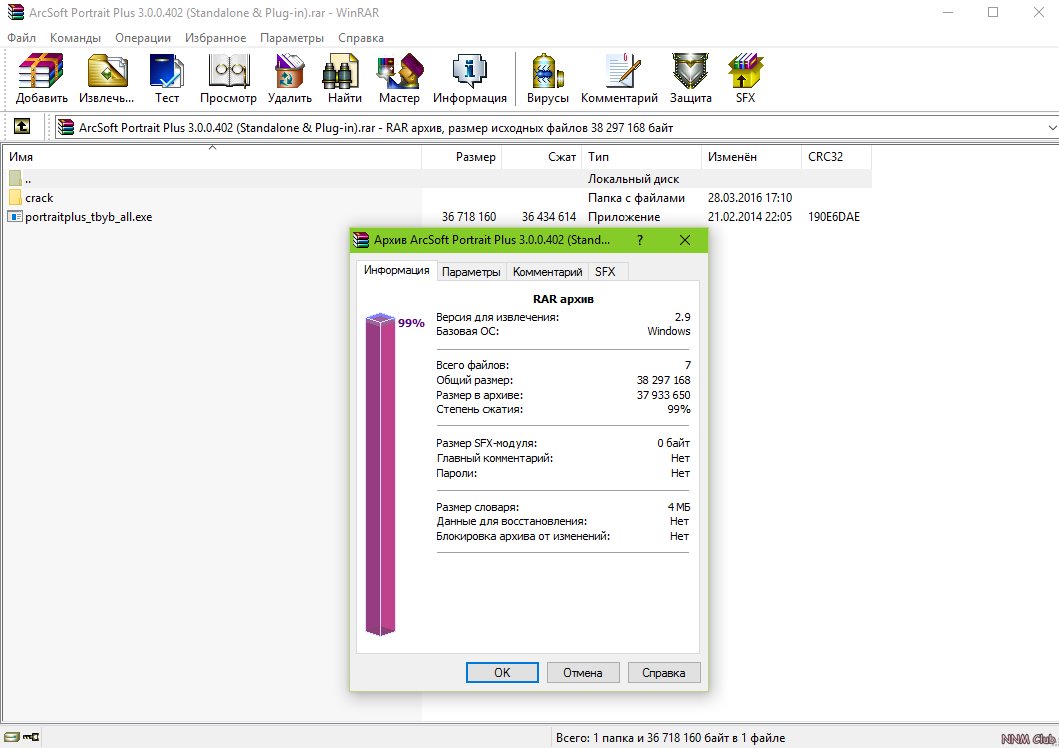The width and height of the screenshot is (1059, 748).
Task: Click the Вирусы (Virus scan) icon
Action: point(548,78)
